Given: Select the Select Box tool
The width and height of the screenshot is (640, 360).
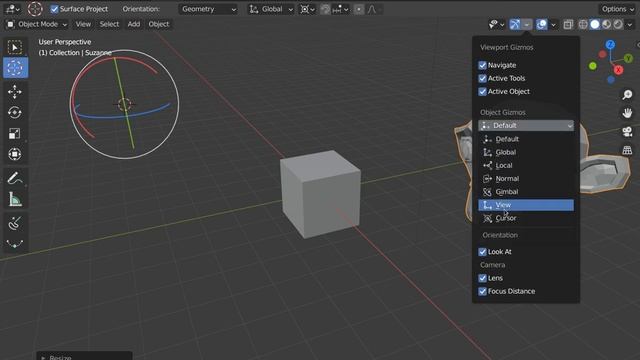Looking at the screenshot, I should pos(15,47).
